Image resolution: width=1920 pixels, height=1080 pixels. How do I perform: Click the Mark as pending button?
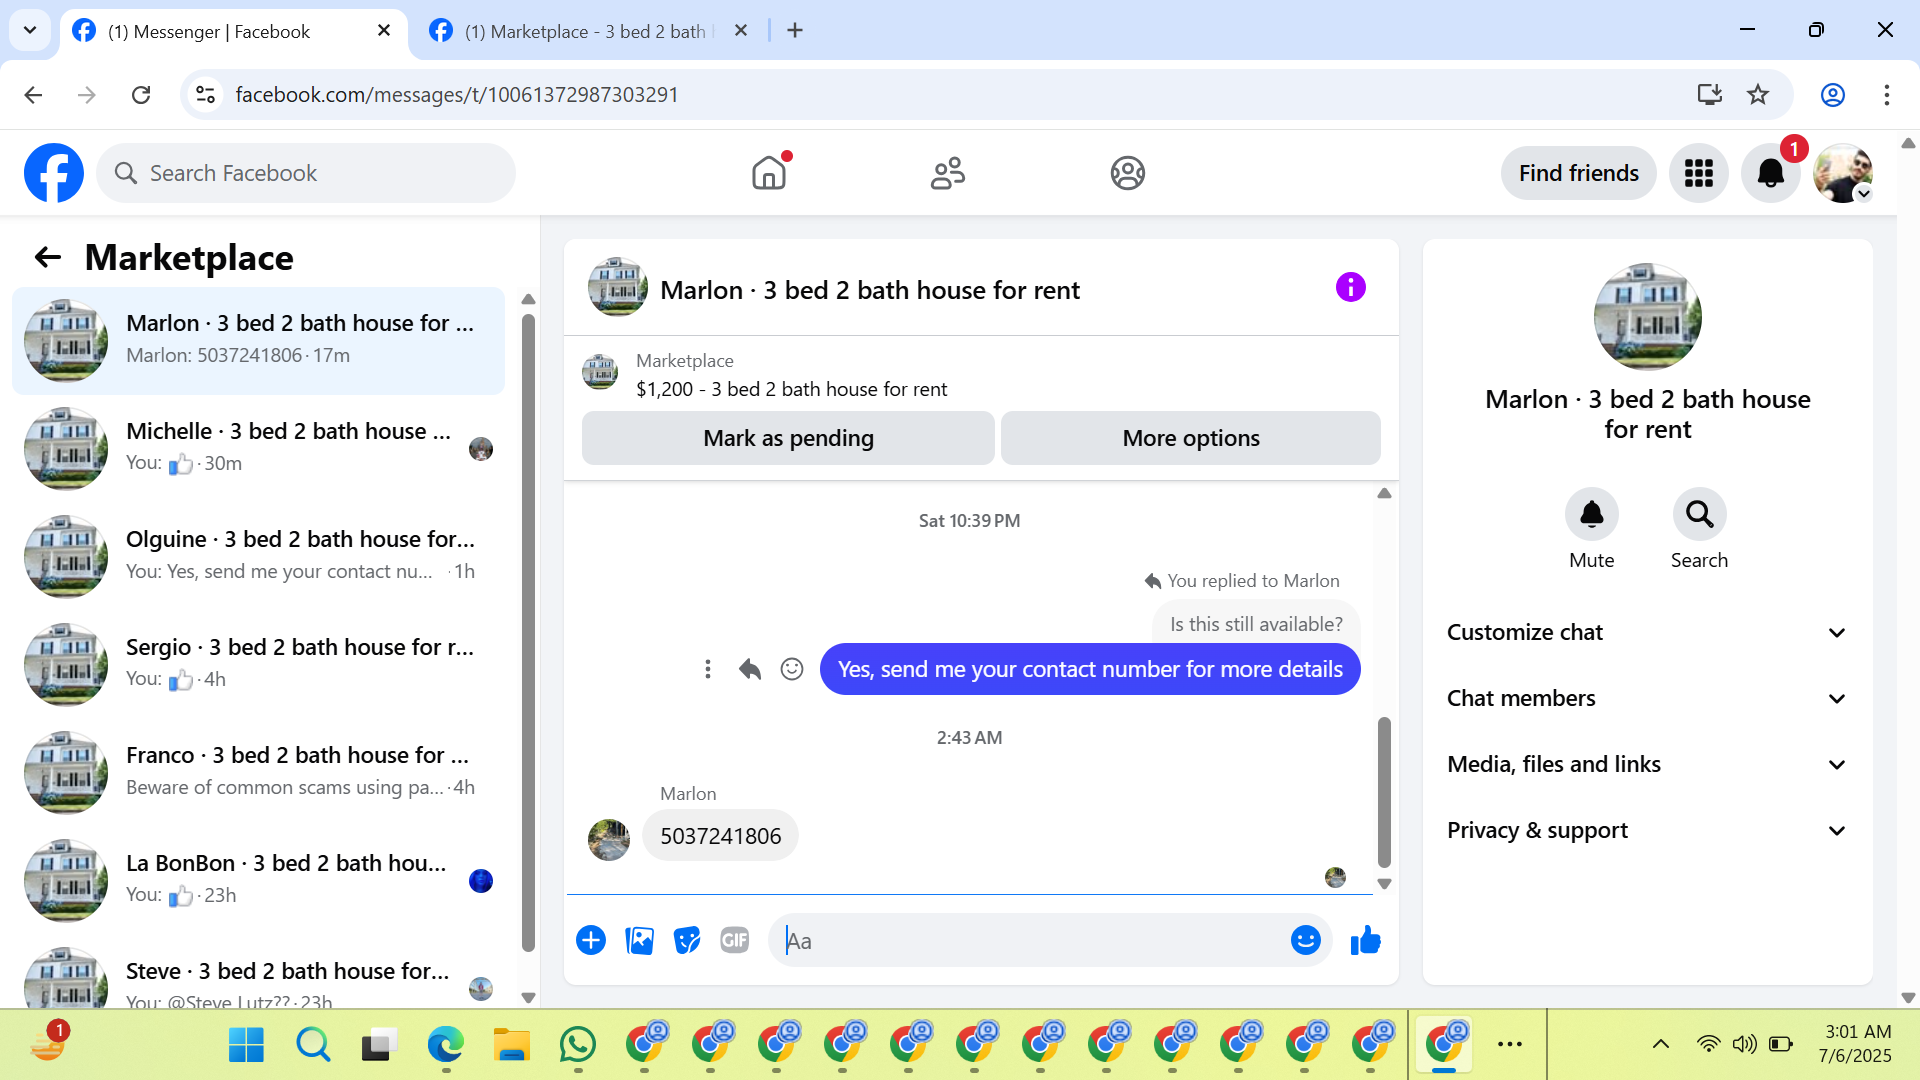coord(788,438)
